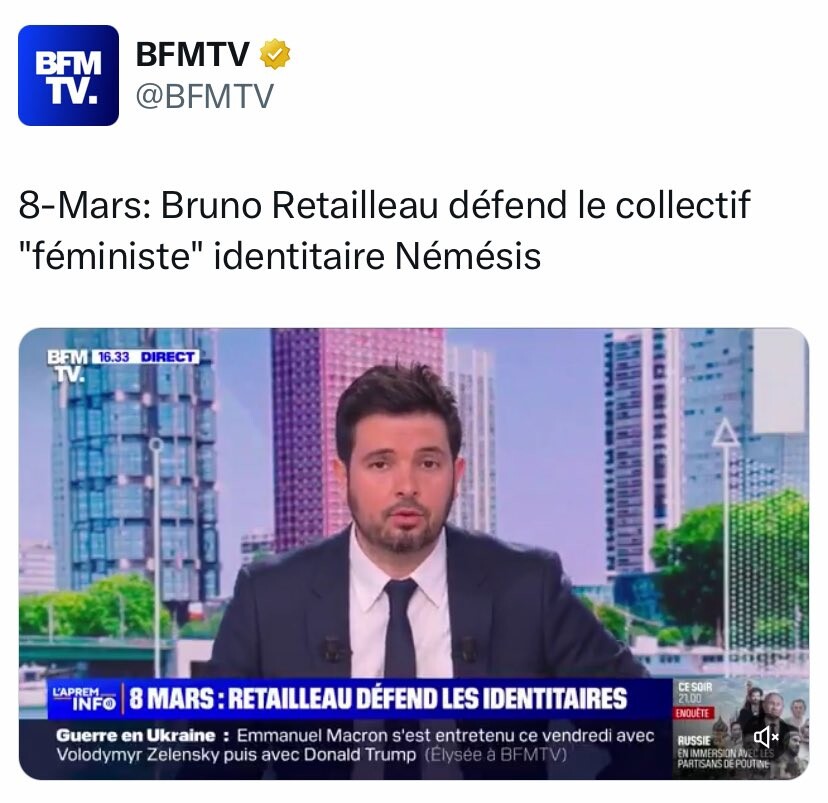This screenshot has height=803, width=828.
Task: Click the Guerre en Ukraine ticker headline
Action: click(136, 735)
